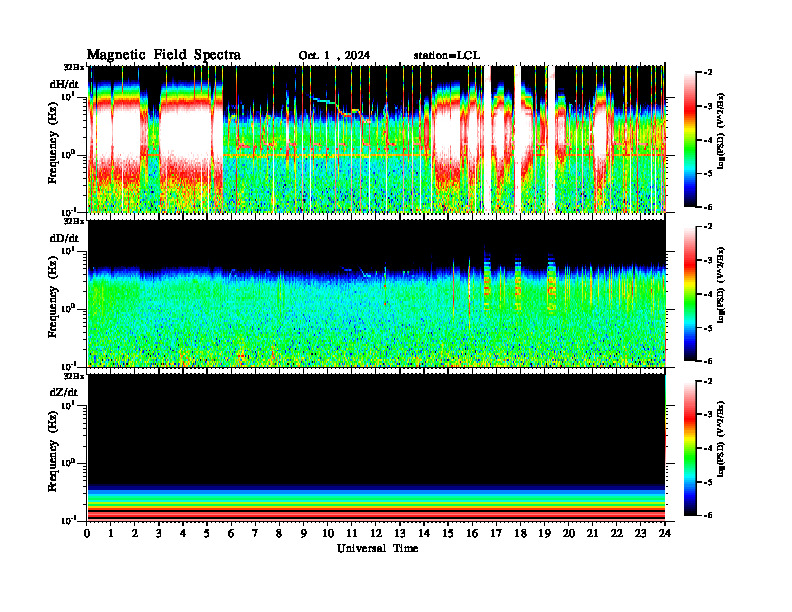Click the color bar beside the dZ/dt panel
This screenshot has height=612, width=792.
[690, 448]
